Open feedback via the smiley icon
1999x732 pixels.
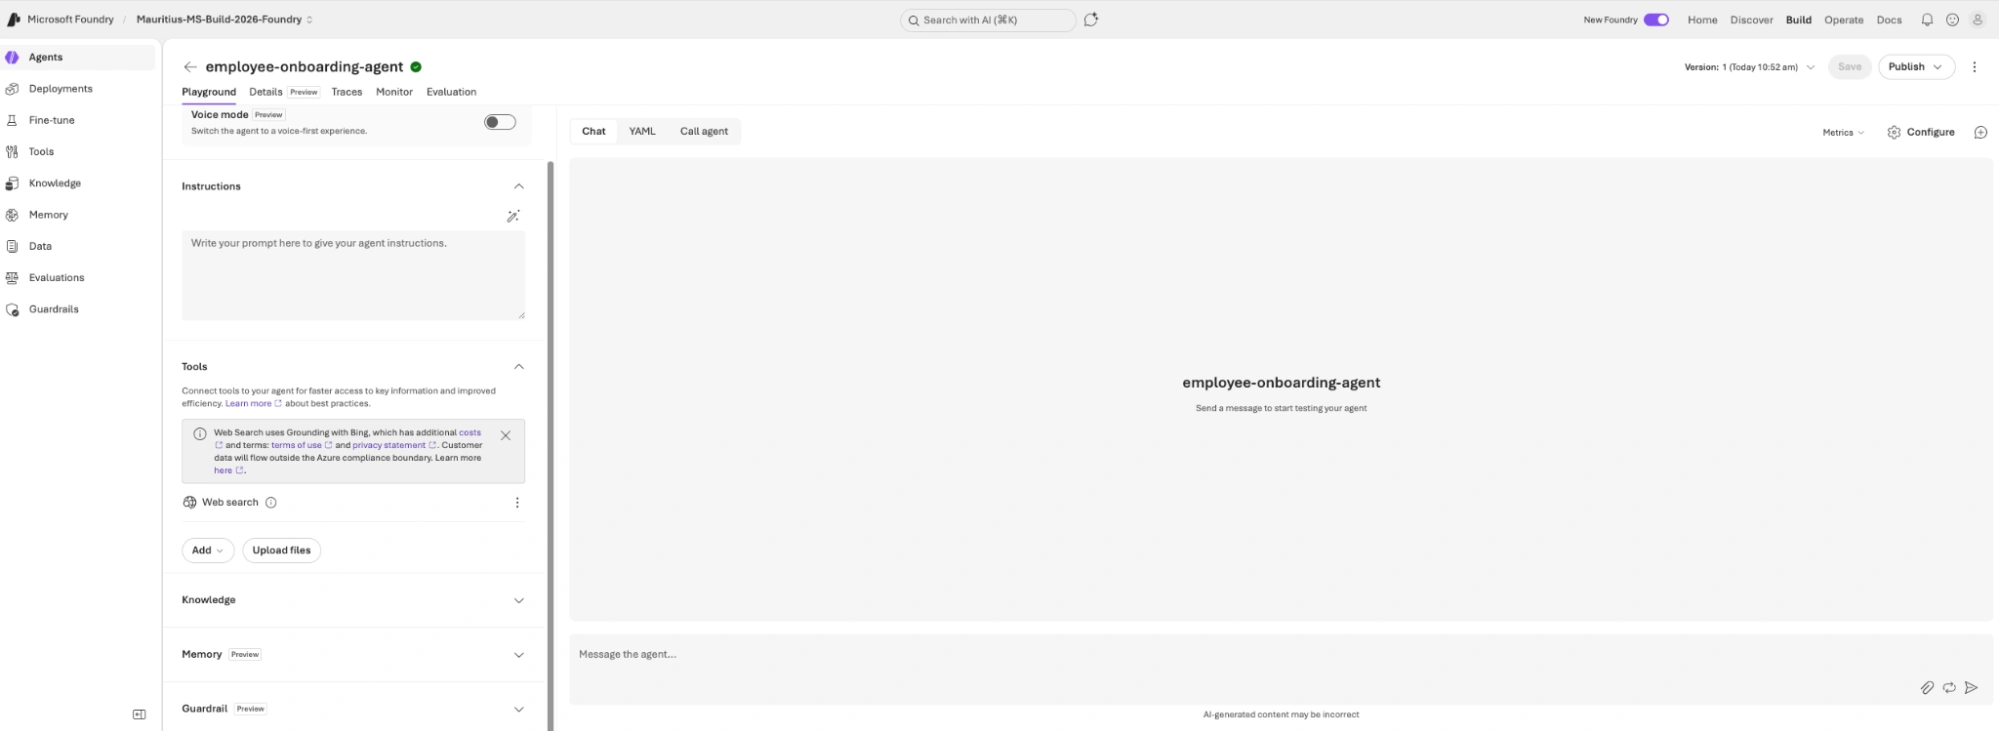tap(1952, 20)
